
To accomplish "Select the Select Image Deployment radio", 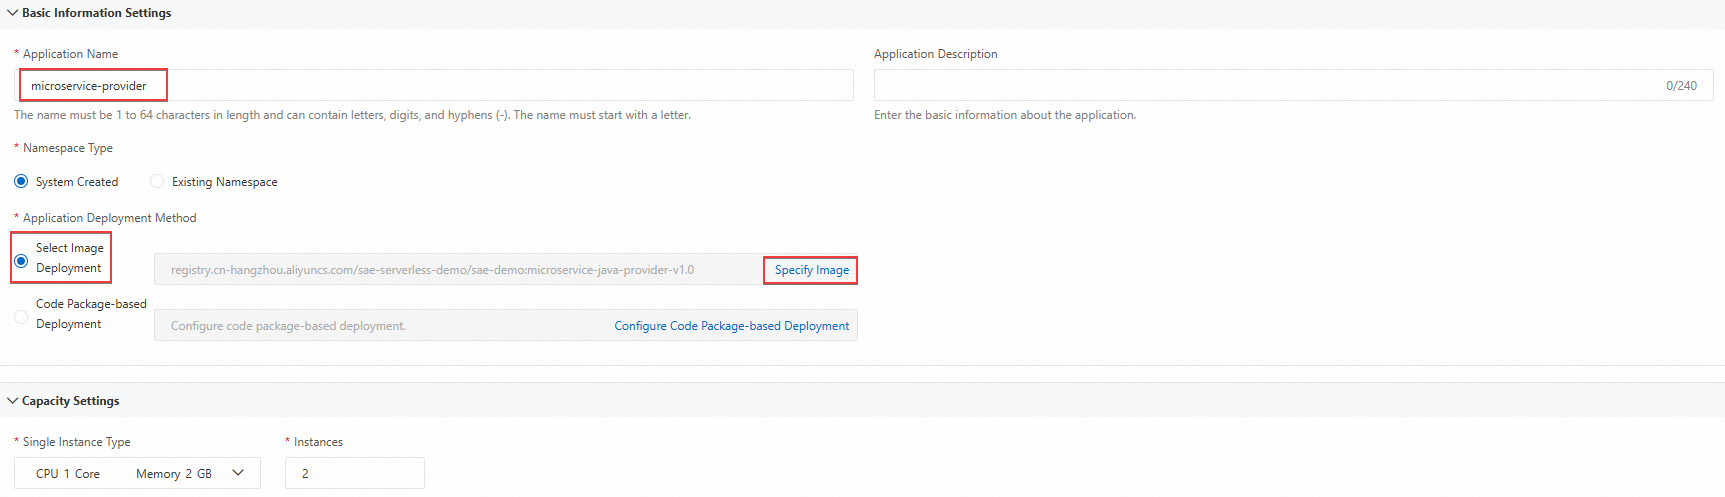I will (21, 260).
